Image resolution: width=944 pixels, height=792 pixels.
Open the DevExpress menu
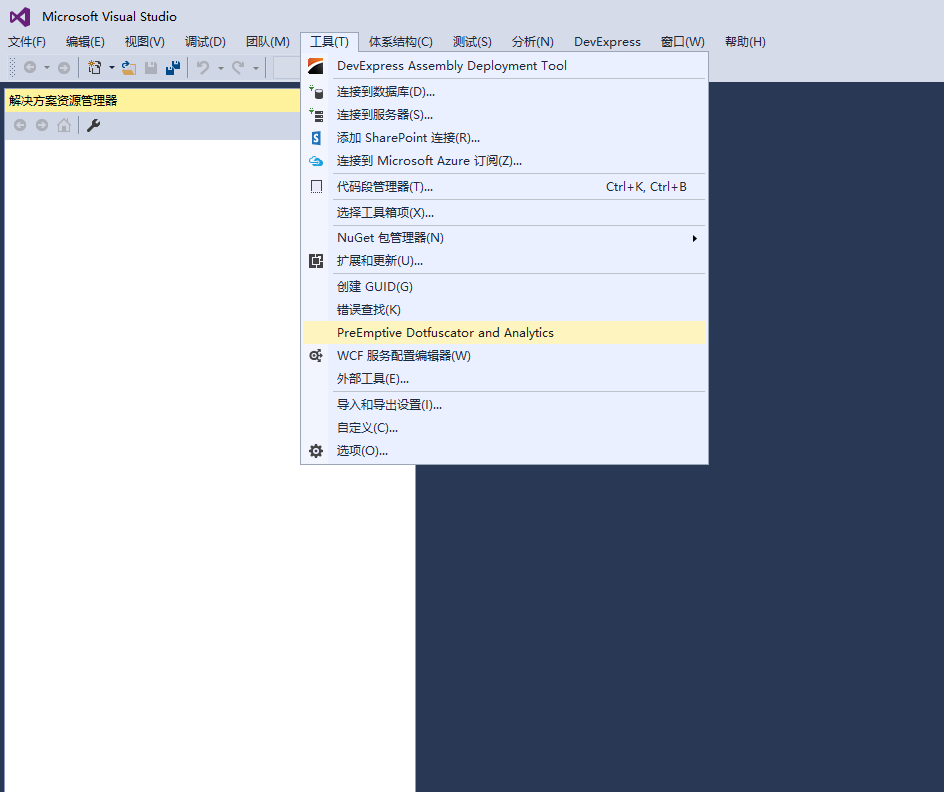click(607, 41)
